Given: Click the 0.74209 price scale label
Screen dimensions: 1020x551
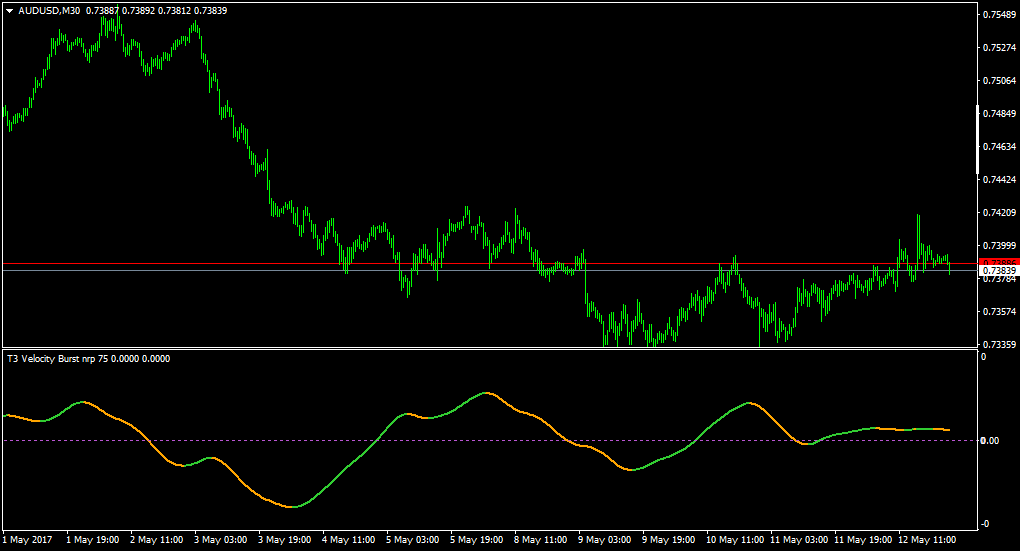Looking at the screenshot, I should coord(999,212).
